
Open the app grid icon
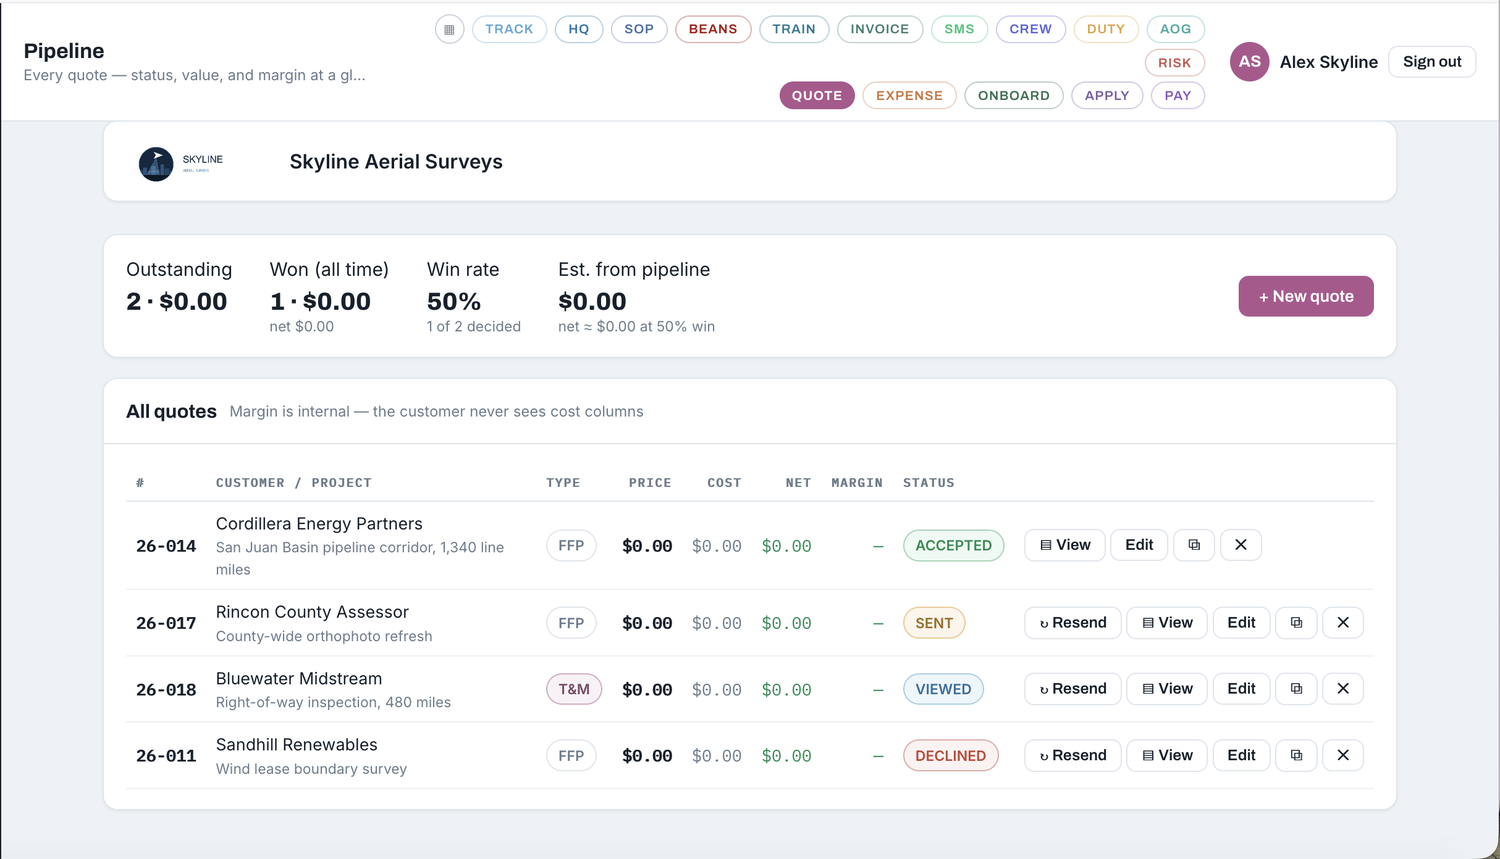(449, 29)
